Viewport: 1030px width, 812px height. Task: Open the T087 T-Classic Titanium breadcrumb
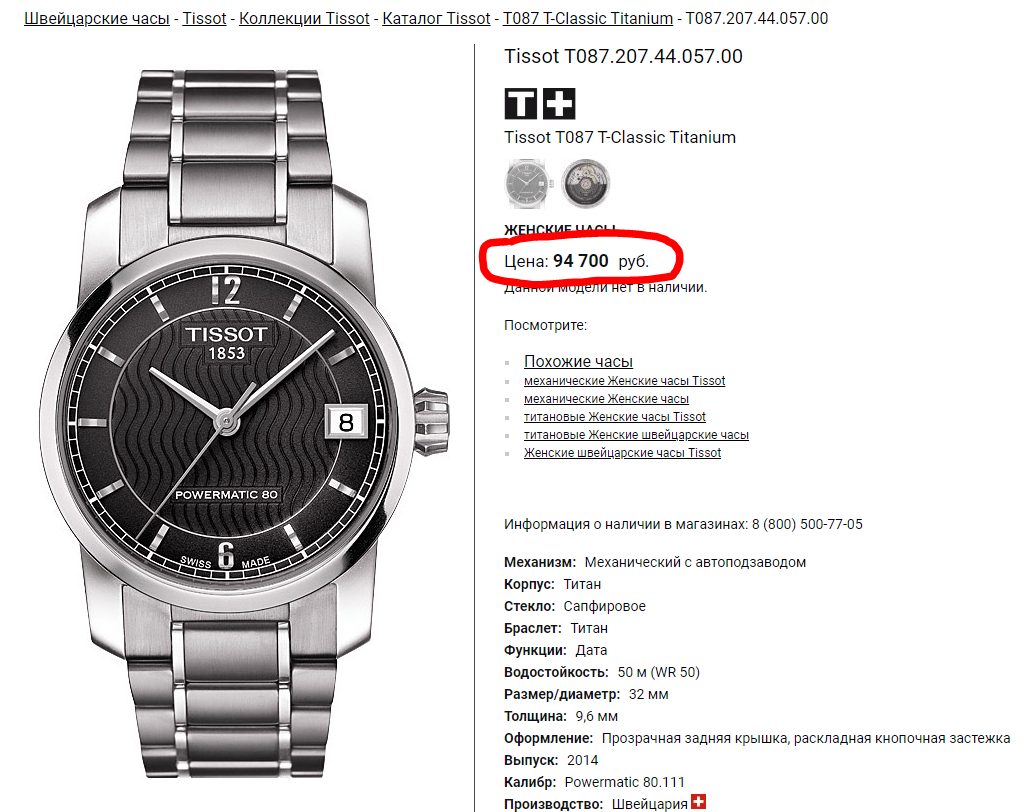tap(588, 18)
